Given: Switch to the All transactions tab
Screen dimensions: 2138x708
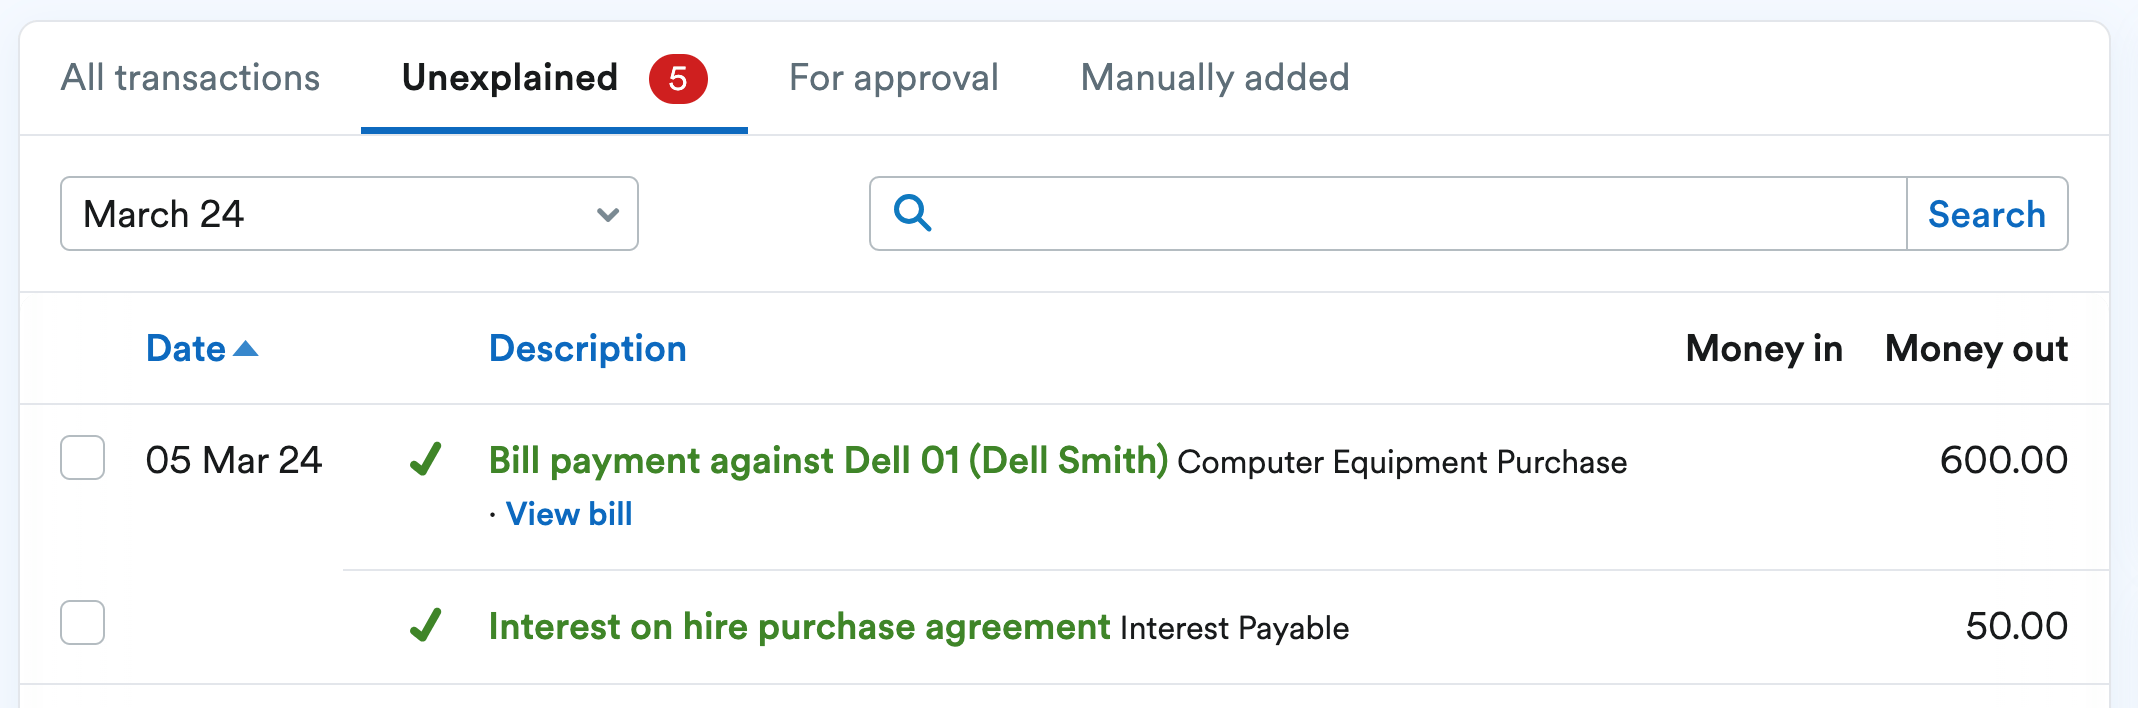Looking at the screenshot, I should [x=192, y=77].
